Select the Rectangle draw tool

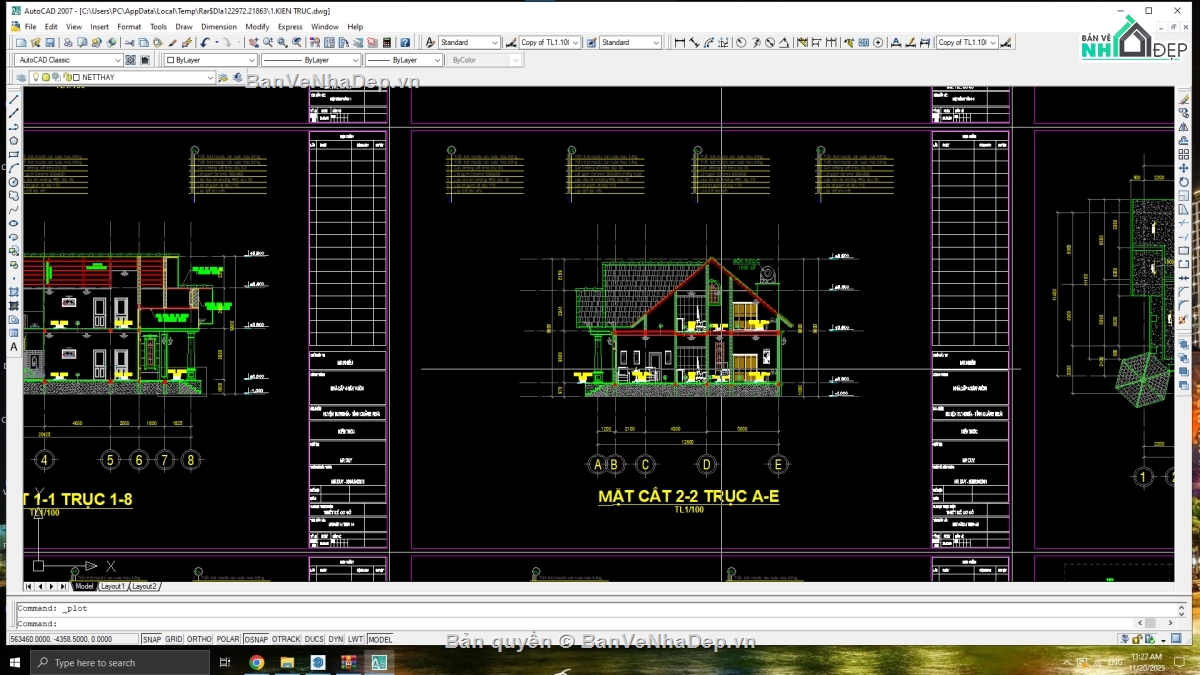(14, 155)
